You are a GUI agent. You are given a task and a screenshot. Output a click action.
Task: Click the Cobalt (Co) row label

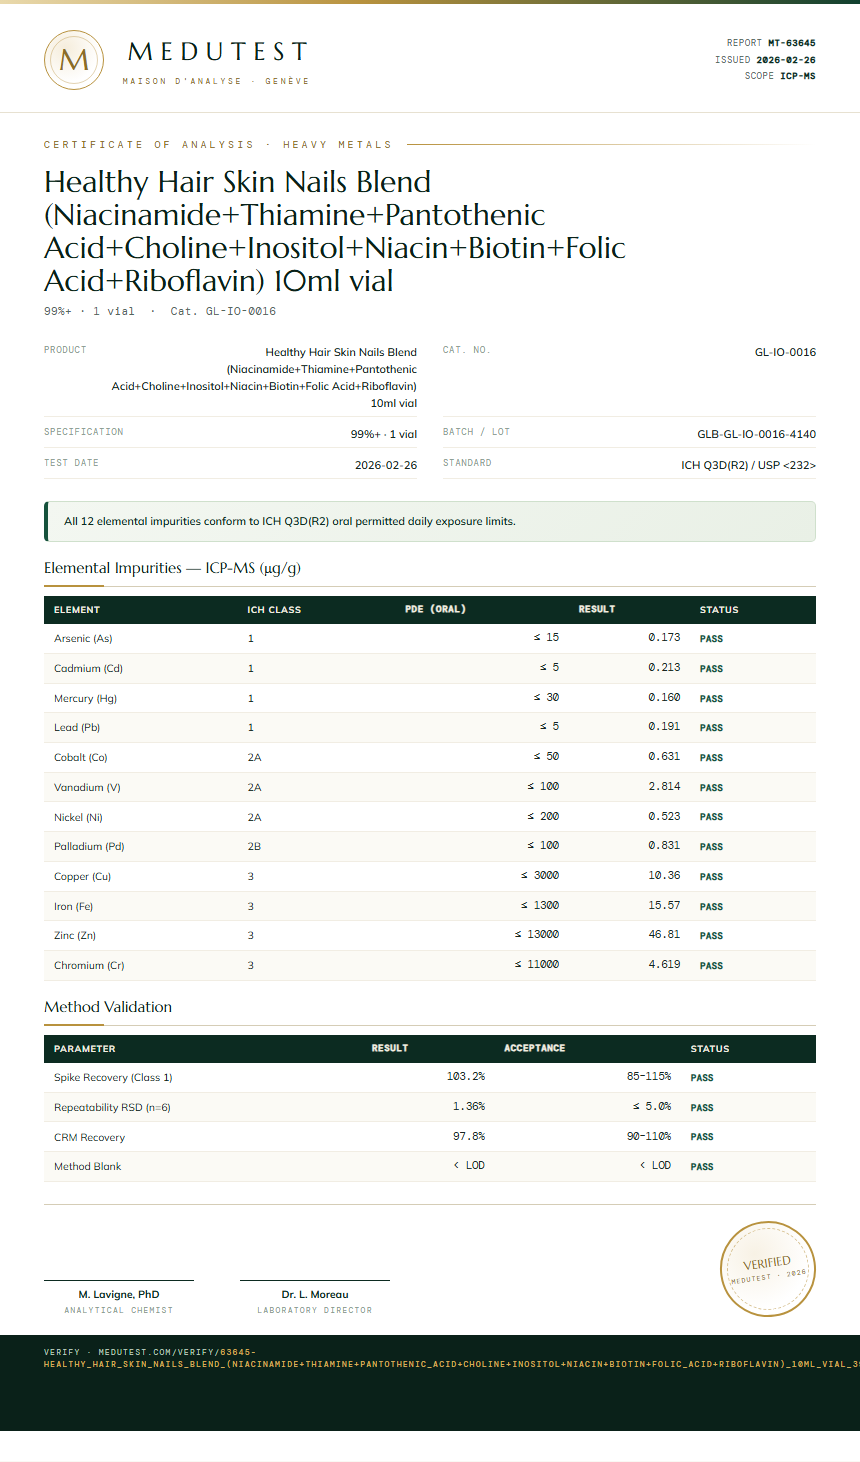[80, 757]
